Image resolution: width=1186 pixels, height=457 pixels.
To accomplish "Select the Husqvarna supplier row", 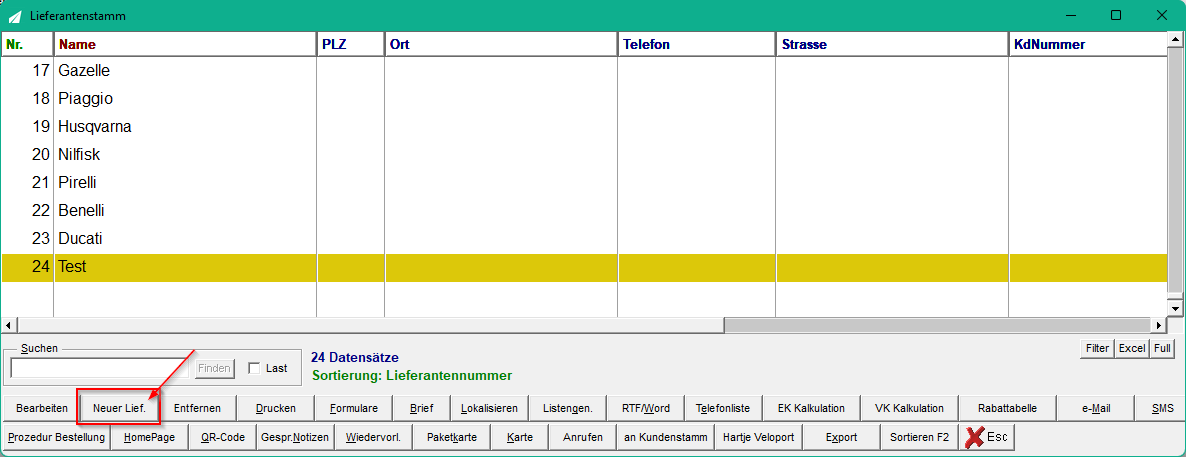I will 585,126.
